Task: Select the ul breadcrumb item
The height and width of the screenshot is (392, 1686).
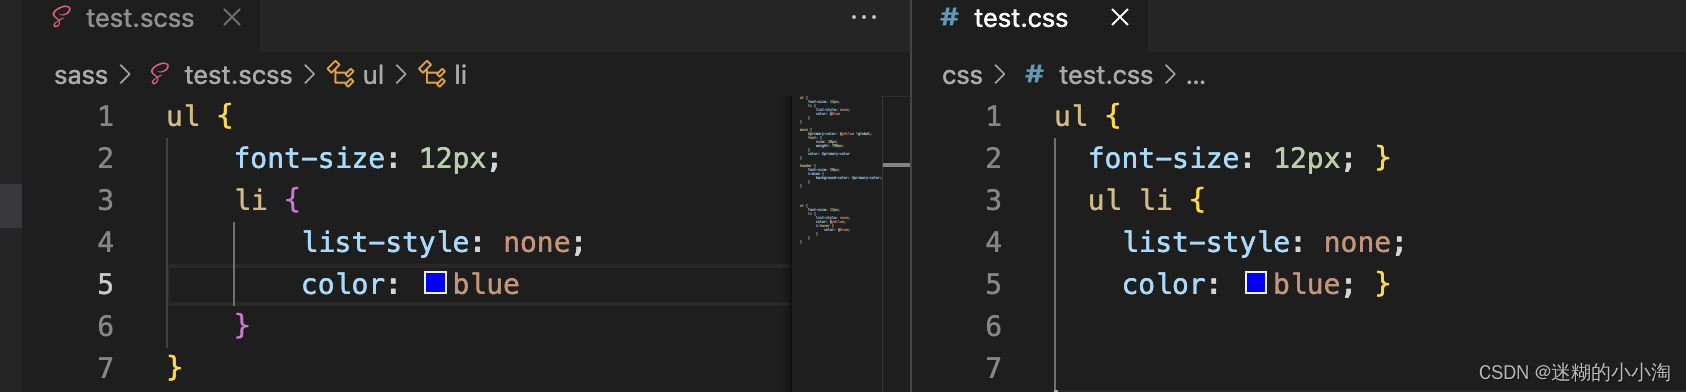Action: point(373,75)
